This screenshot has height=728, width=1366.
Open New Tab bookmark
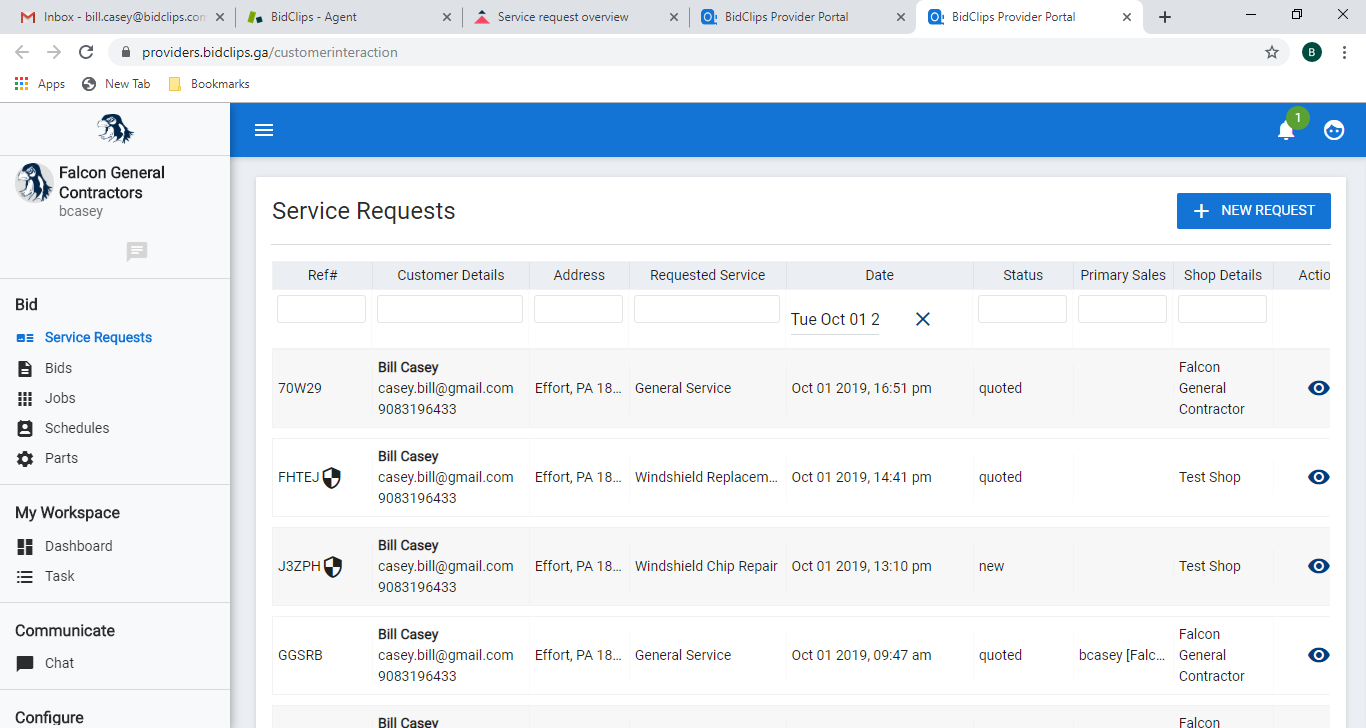click(x=116, y=84)
